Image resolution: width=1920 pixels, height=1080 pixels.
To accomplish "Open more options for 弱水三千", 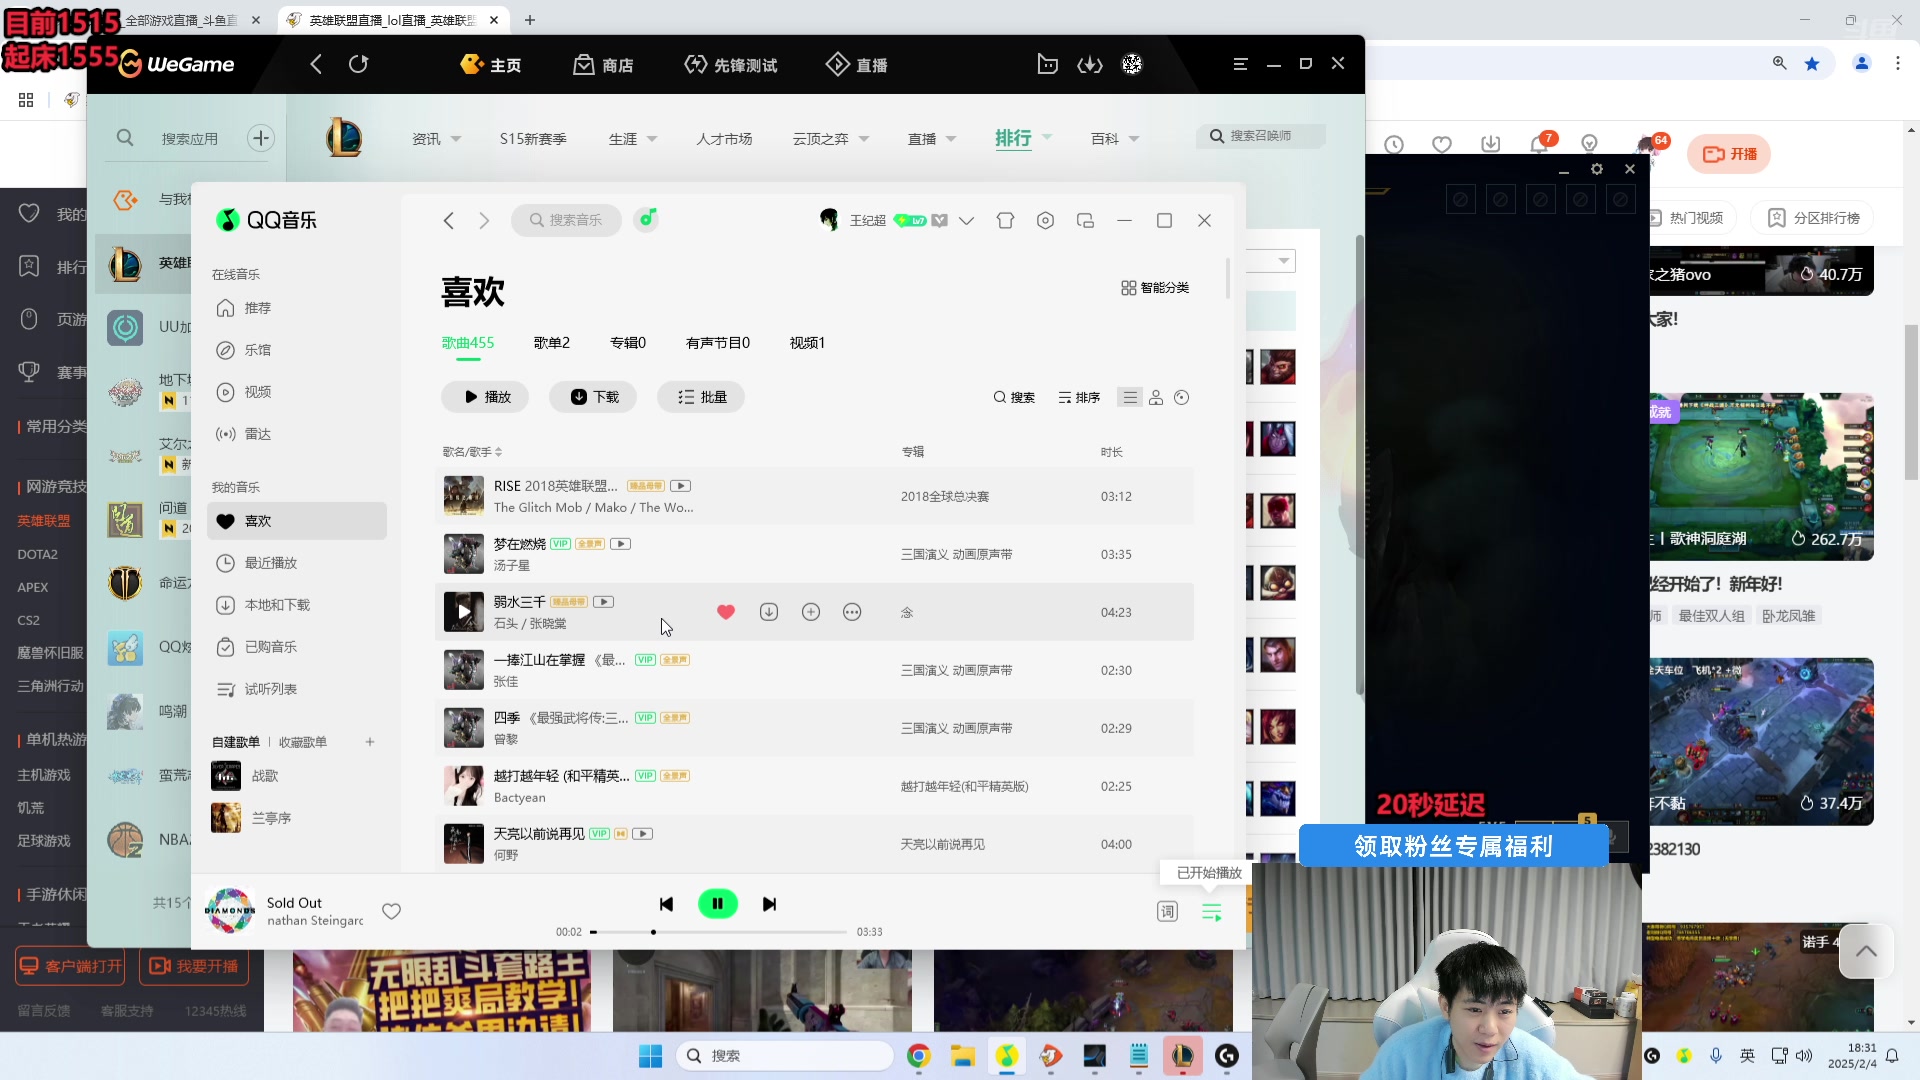I will [852, 612].
